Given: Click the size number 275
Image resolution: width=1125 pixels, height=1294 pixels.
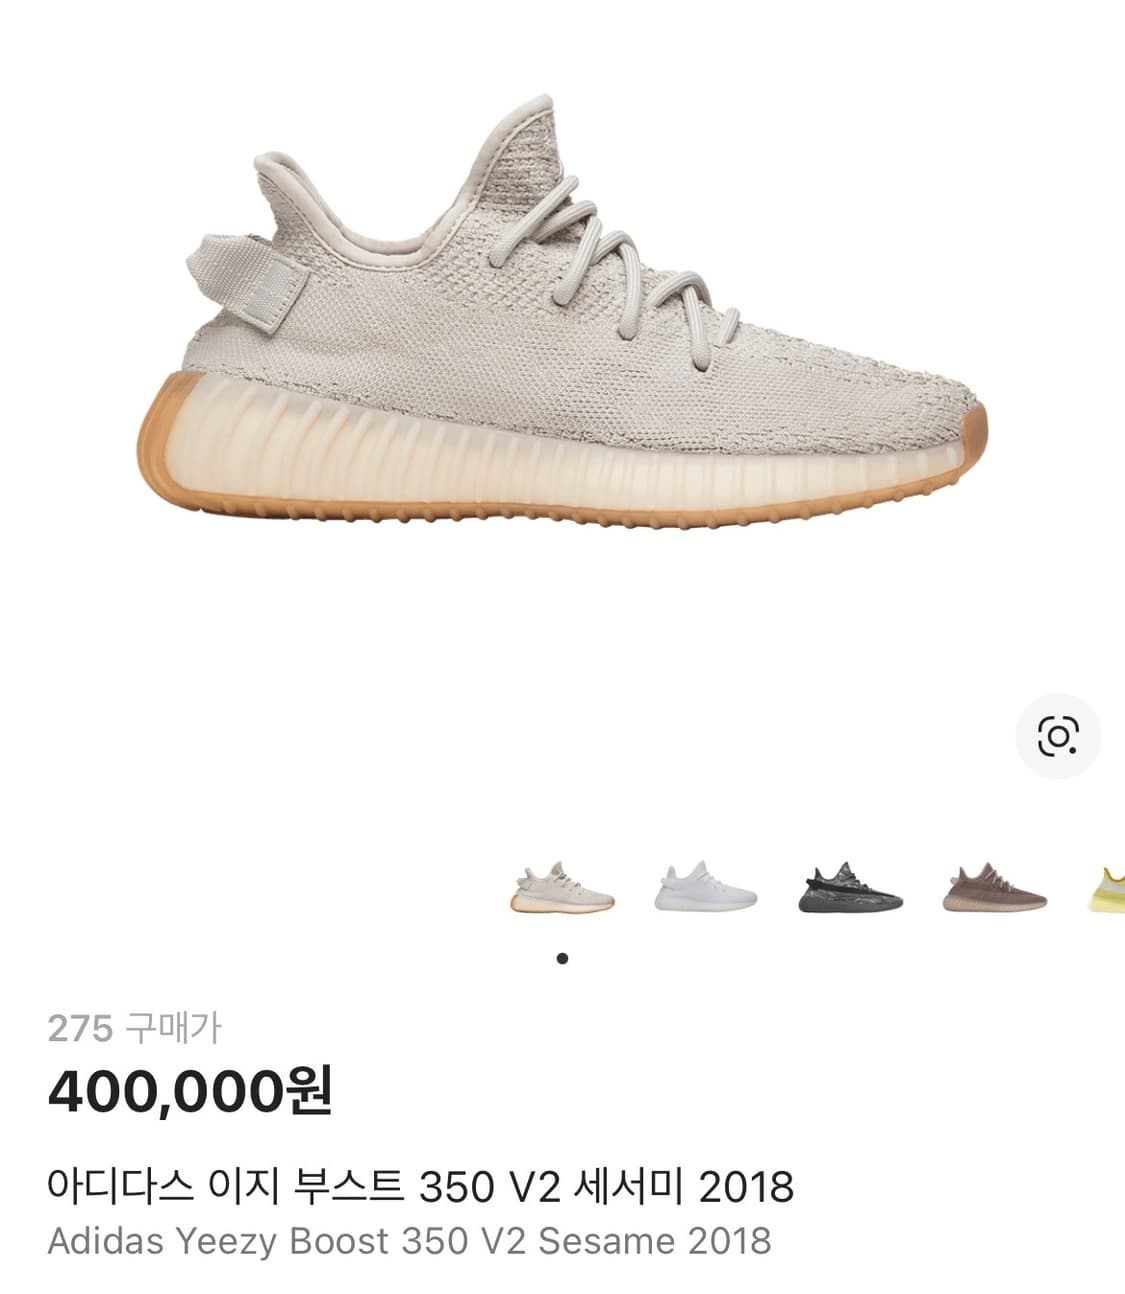Looking at the screenshot, I should (80, 1028).
